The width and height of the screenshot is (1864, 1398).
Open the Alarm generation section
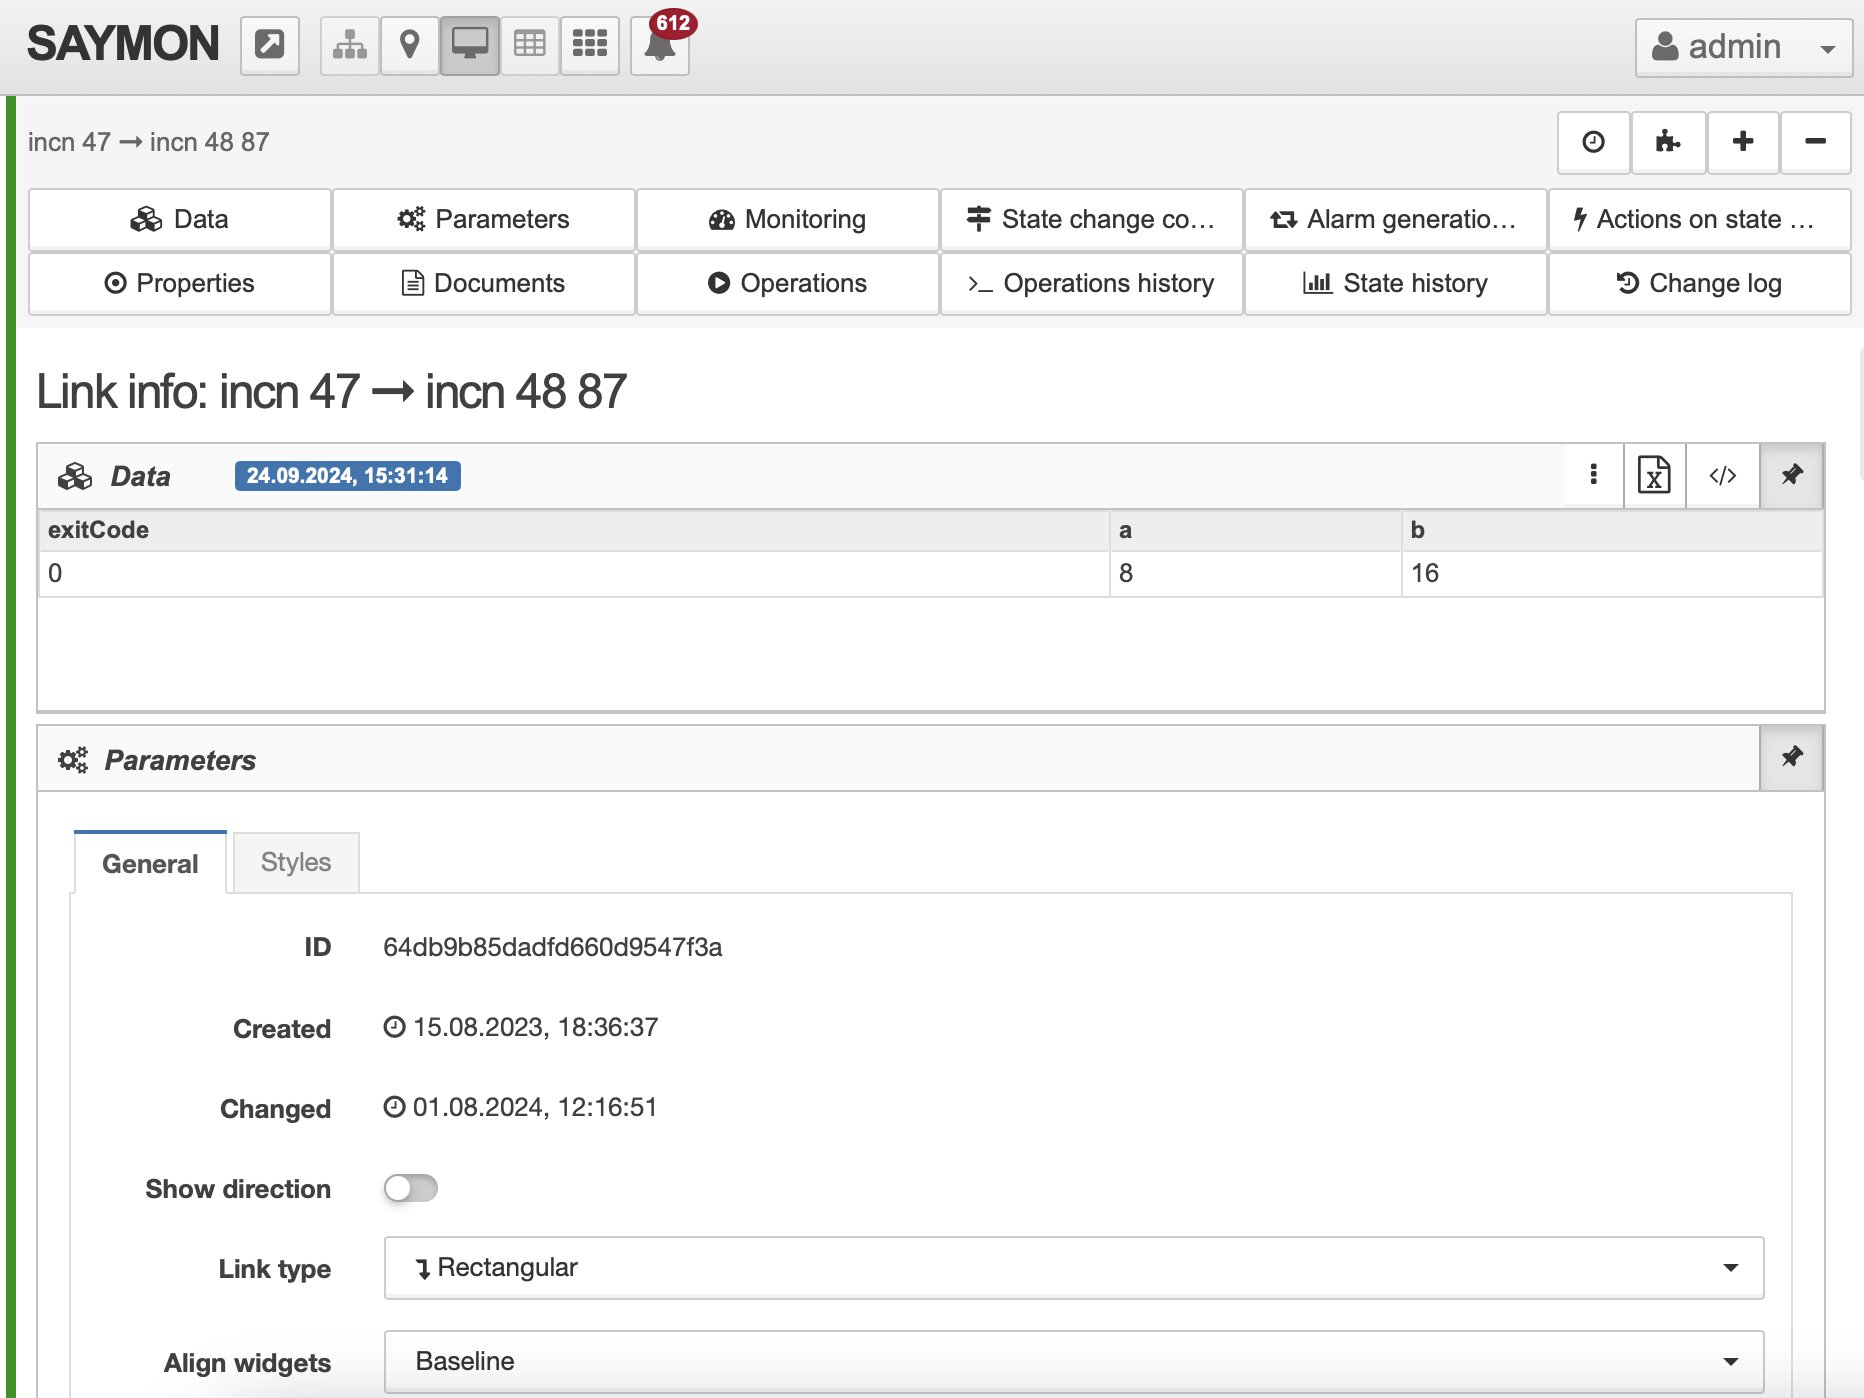pyautogui.click(x=1396, y=219)
